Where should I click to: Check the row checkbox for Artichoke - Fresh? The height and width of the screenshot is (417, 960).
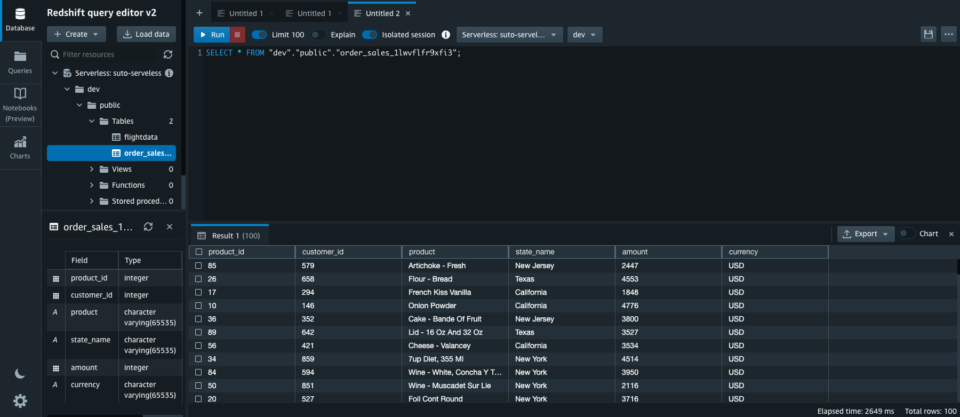point(199,266)
